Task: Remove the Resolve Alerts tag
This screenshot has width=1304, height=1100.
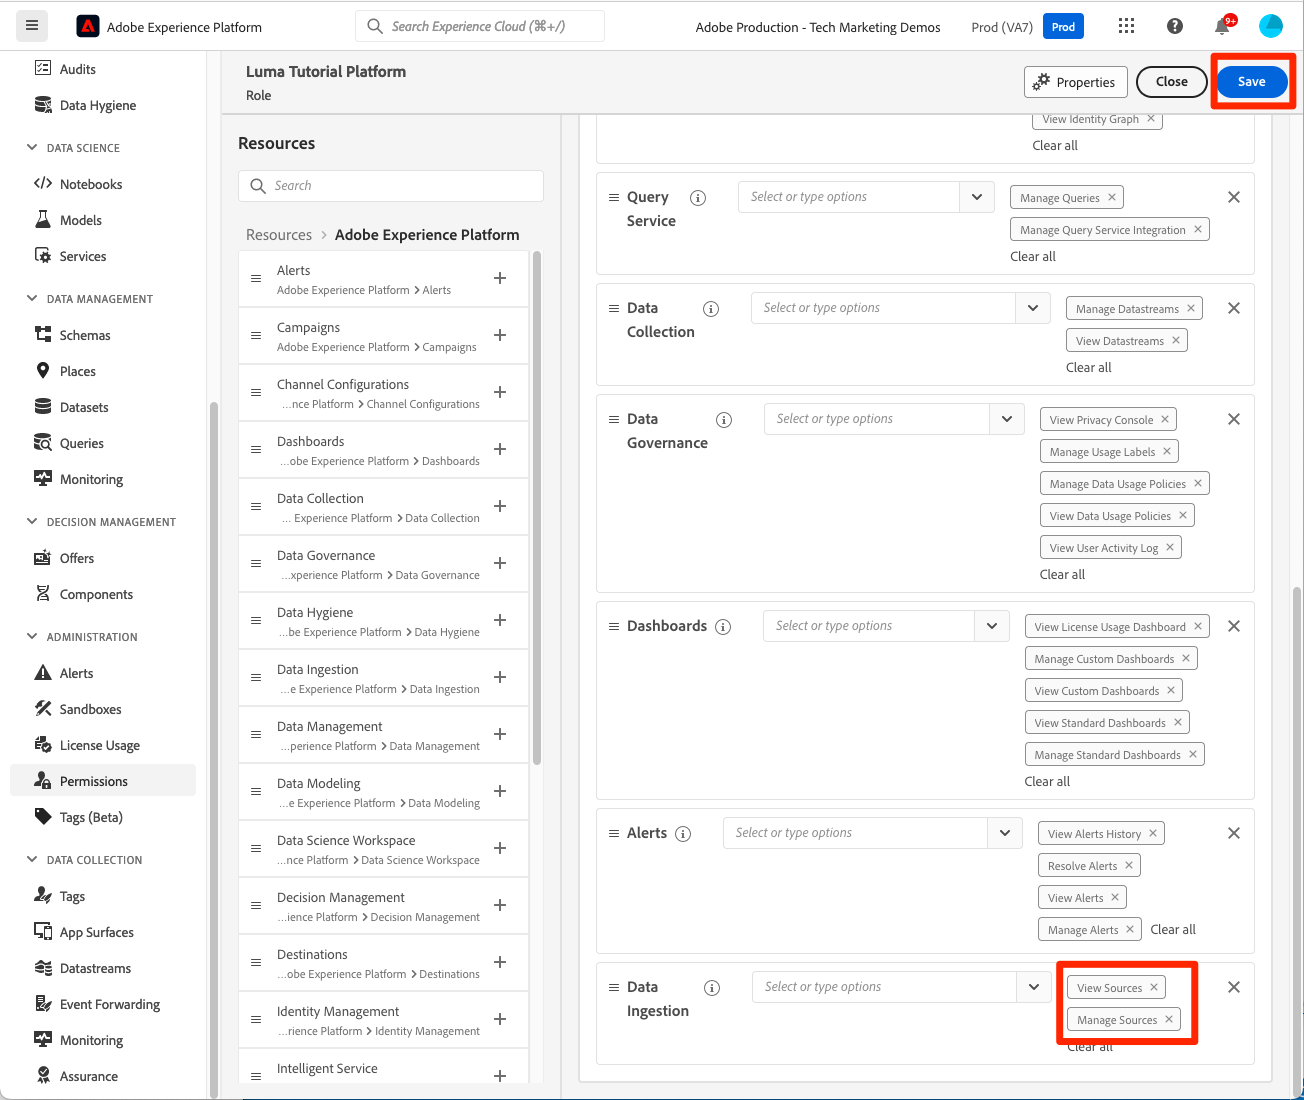Action: click(1129, 866)
